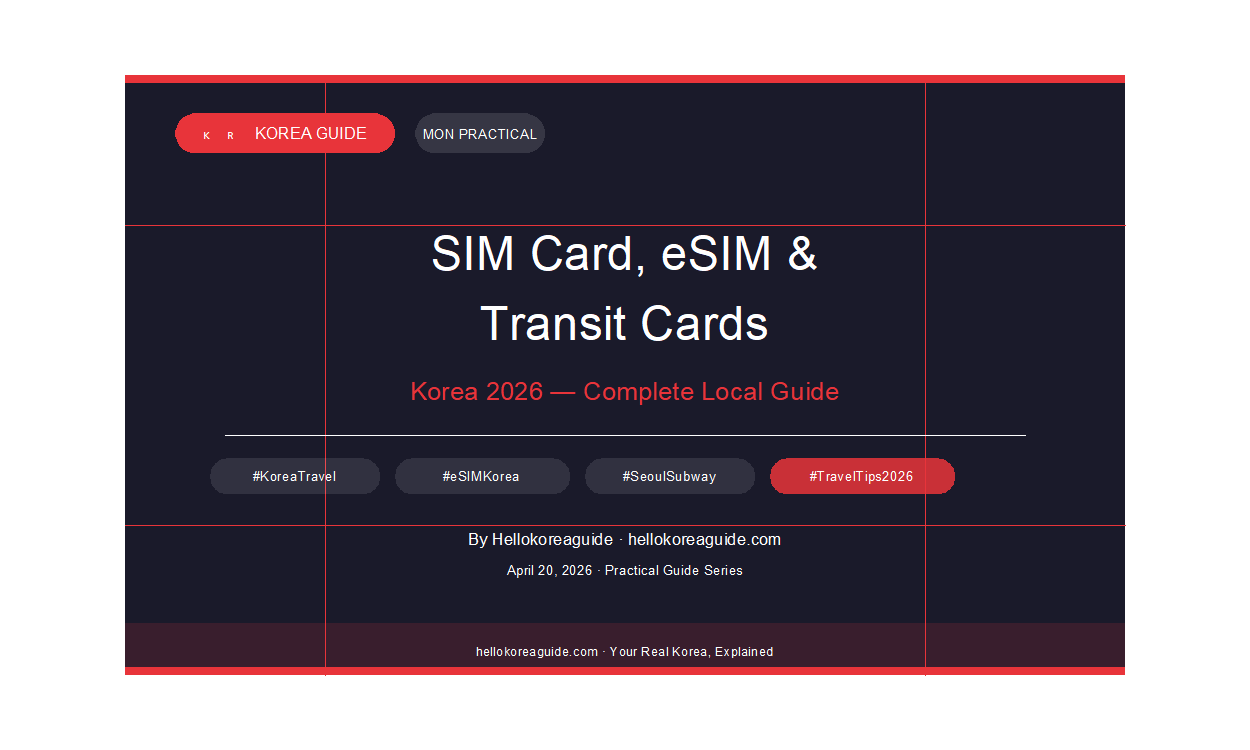Click the #KoreaTravel hashtag pill
Image resolution: width=1250 pixels, height=750 pixels.
(295, 477)
